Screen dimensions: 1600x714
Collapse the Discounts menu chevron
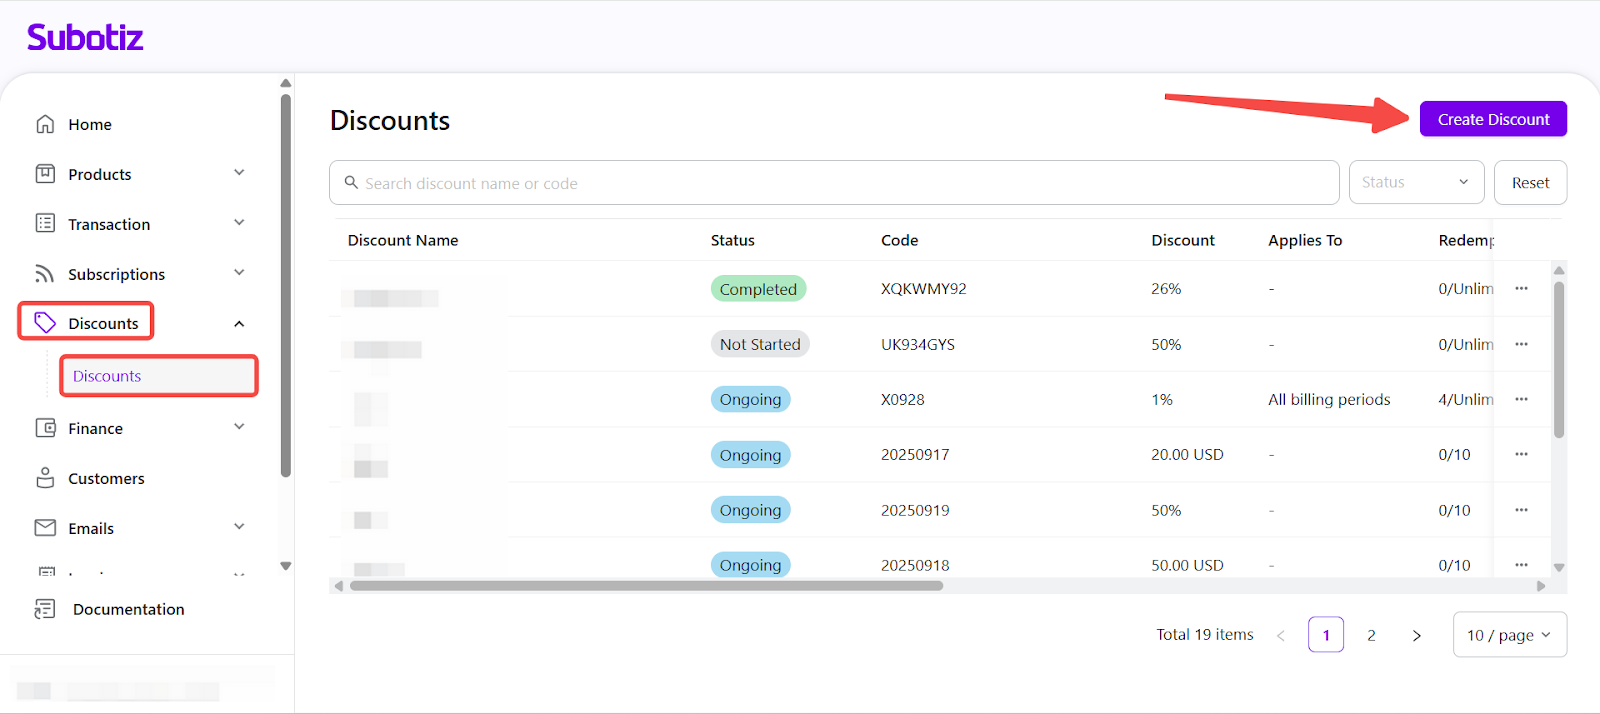click(239, 323)
